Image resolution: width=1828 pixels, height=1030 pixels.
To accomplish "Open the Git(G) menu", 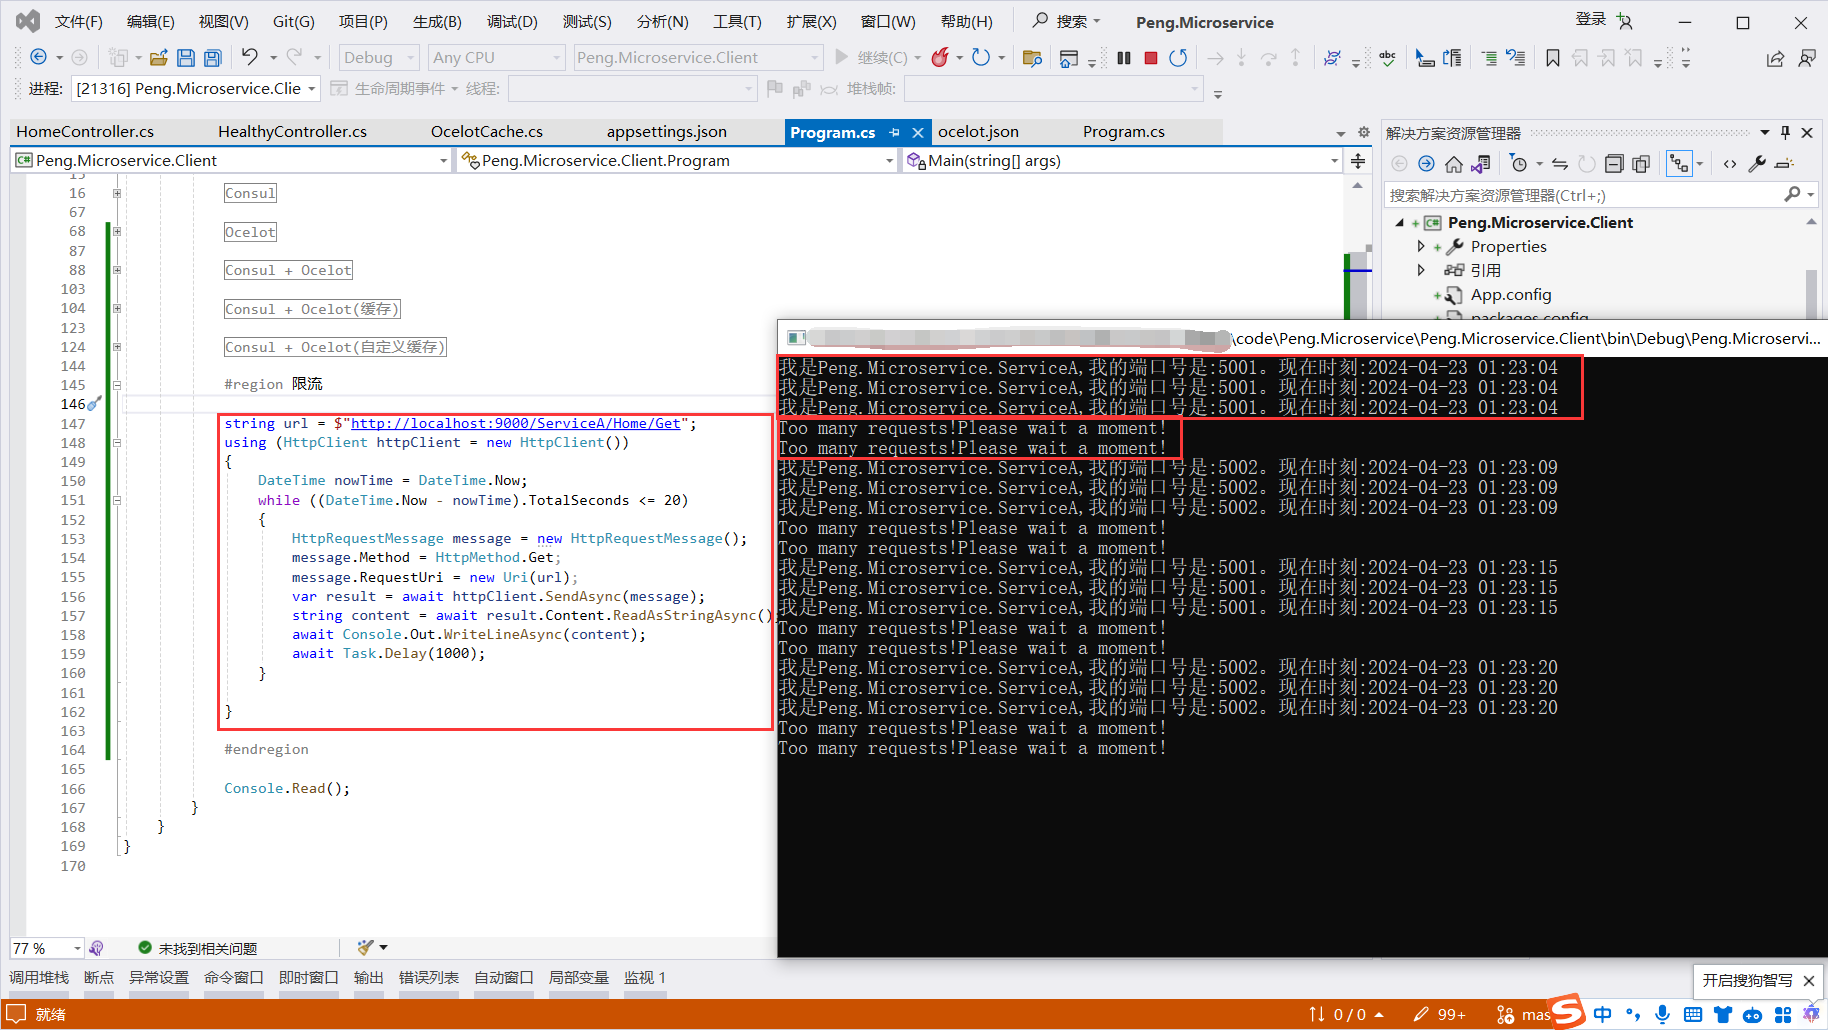I will pyautogui.click(x=294, y=22).
